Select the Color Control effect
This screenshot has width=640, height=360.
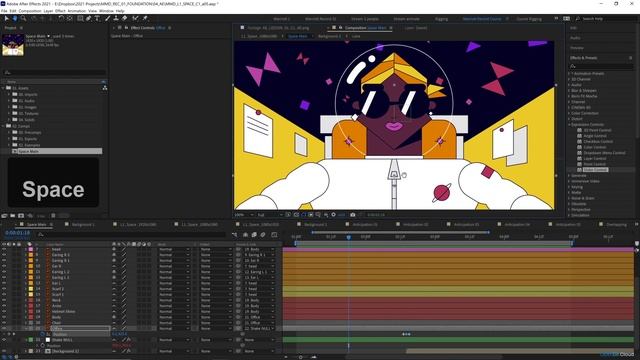pyautogui.click(x=595, y=147)
